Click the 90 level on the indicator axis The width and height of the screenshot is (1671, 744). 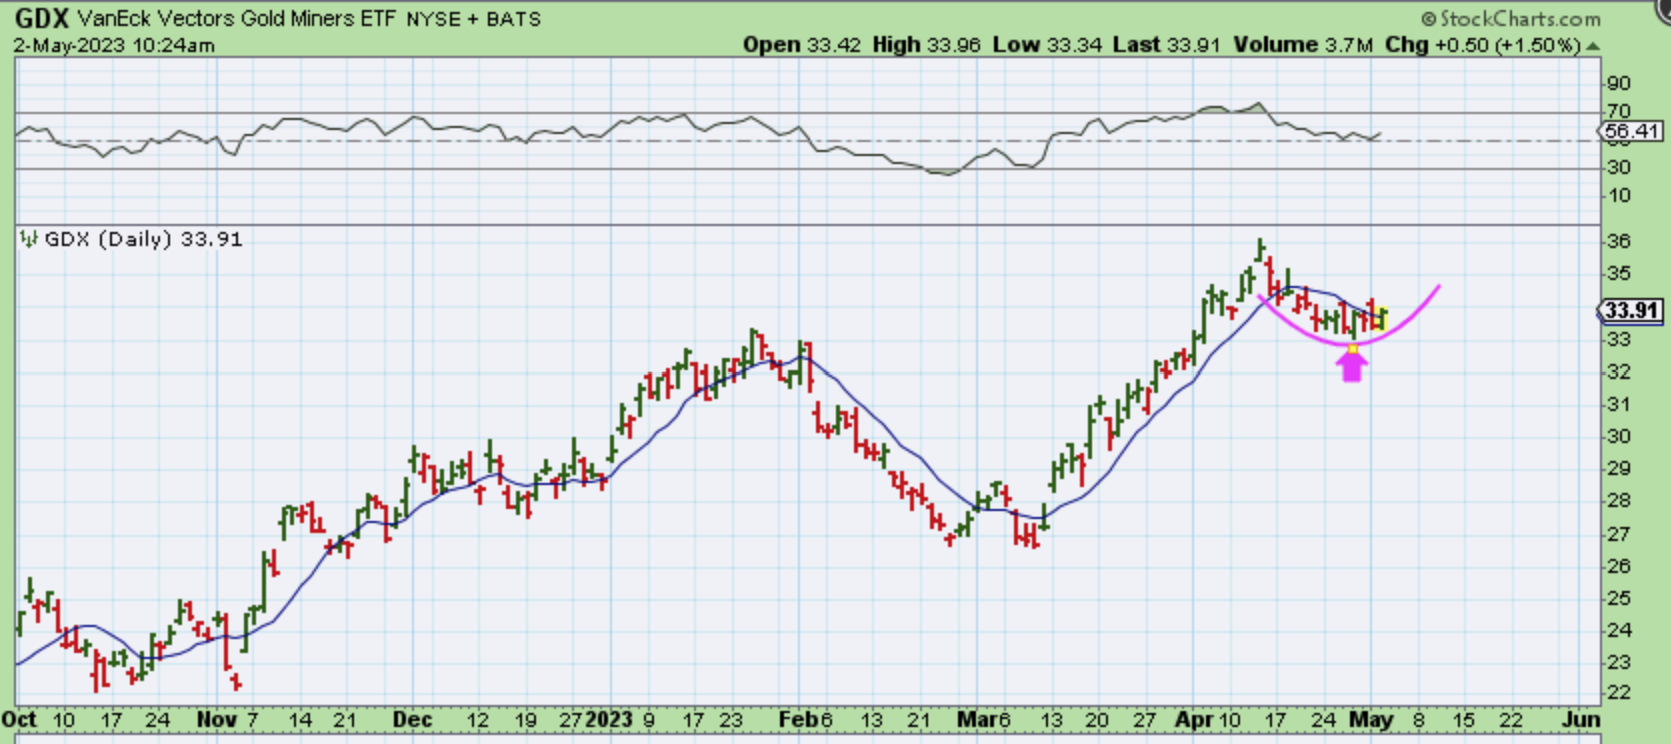1619,83
